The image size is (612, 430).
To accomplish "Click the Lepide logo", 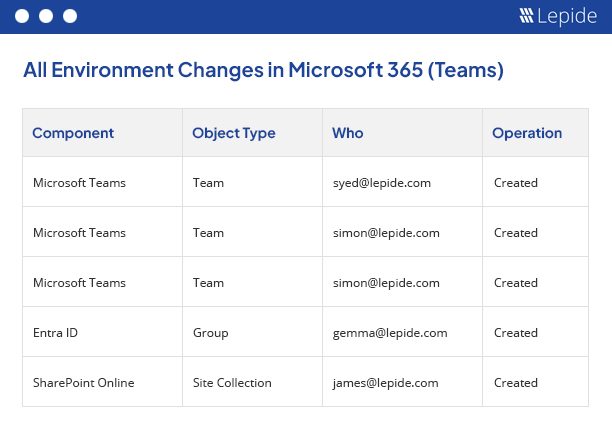I will [x=558, y=16].
